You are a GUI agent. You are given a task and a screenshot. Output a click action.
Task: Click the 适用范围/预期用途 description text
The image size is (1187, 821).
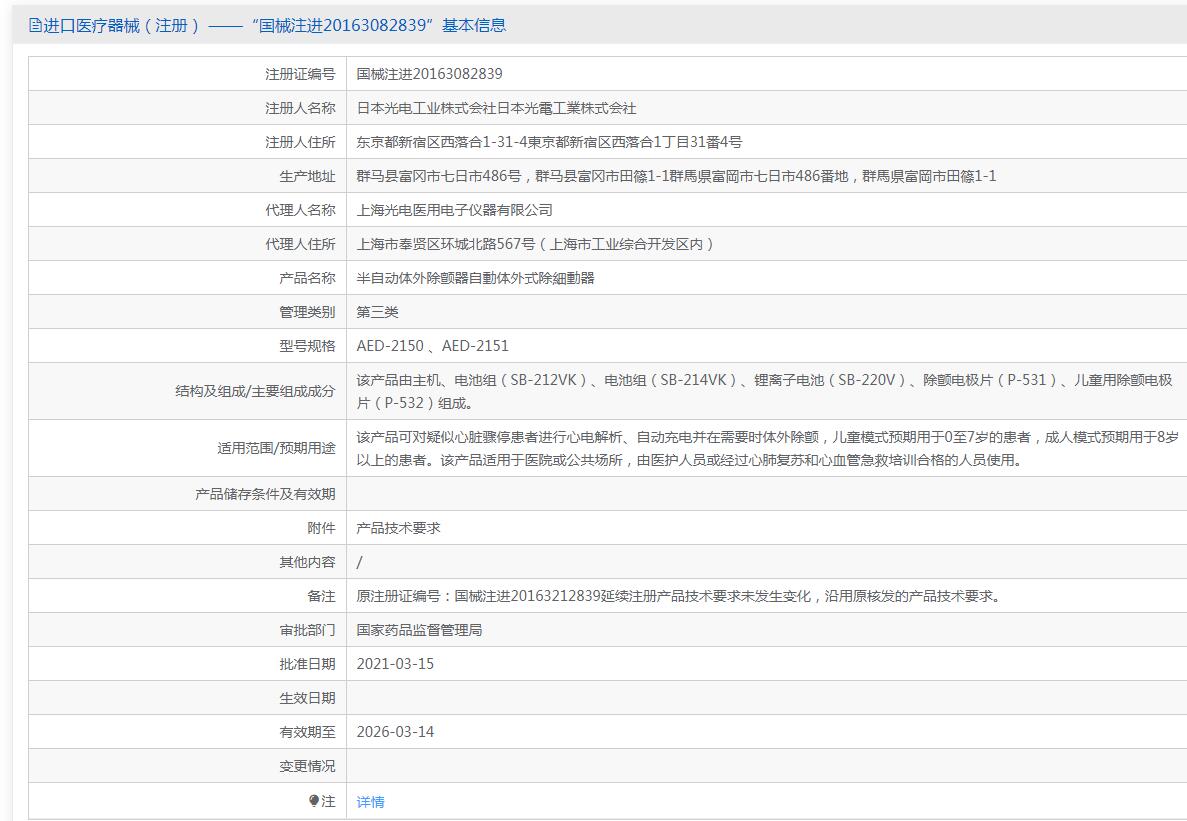[767, 449]
